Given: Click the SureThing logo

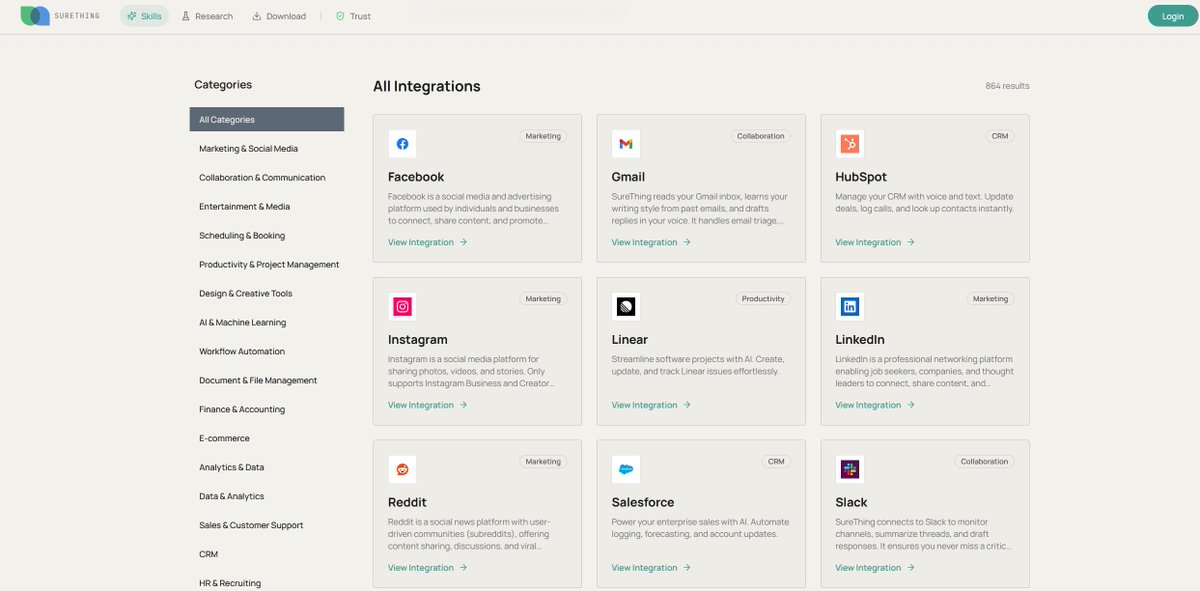Looking at the screenshot, I should 59,16.
